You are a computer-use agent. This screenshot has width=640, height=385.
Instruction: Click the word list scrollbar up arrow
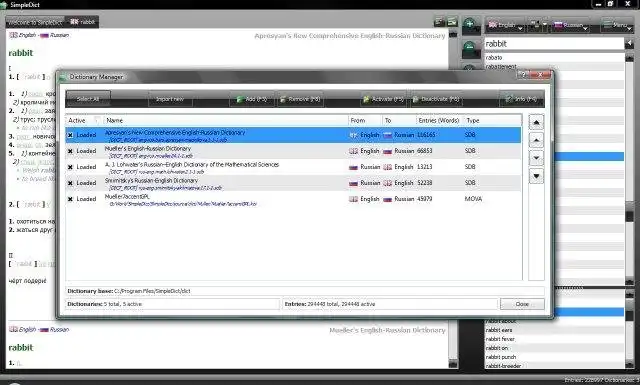(629, 58)
